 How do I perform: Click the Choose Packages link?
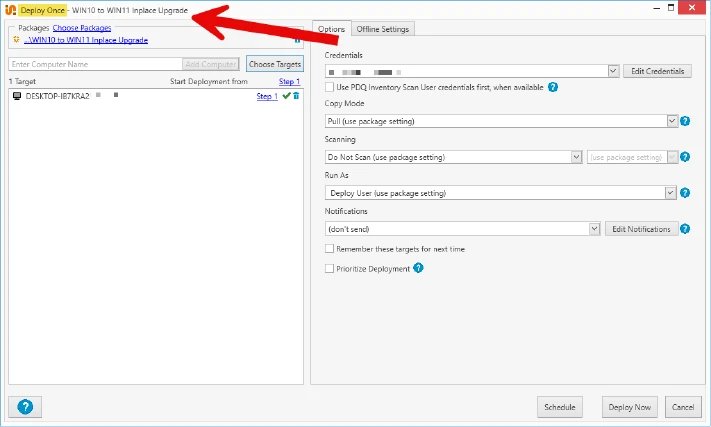pyautogui.click(x=82, y=28)
